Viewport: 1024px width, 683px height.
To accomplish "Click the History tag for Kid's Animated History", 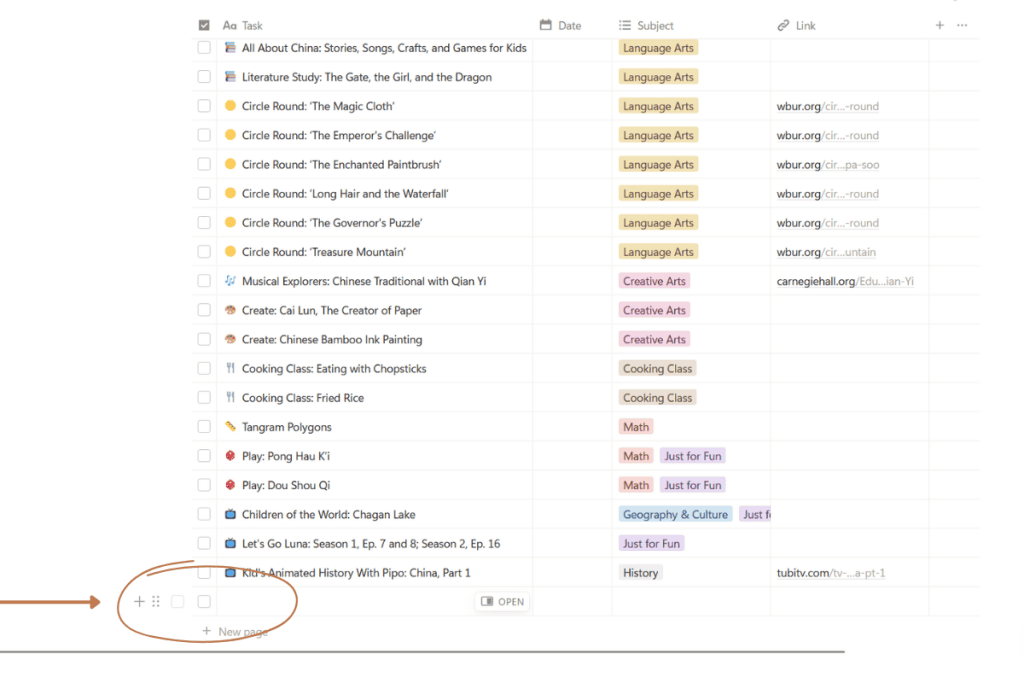I will (x=640, y=573).
